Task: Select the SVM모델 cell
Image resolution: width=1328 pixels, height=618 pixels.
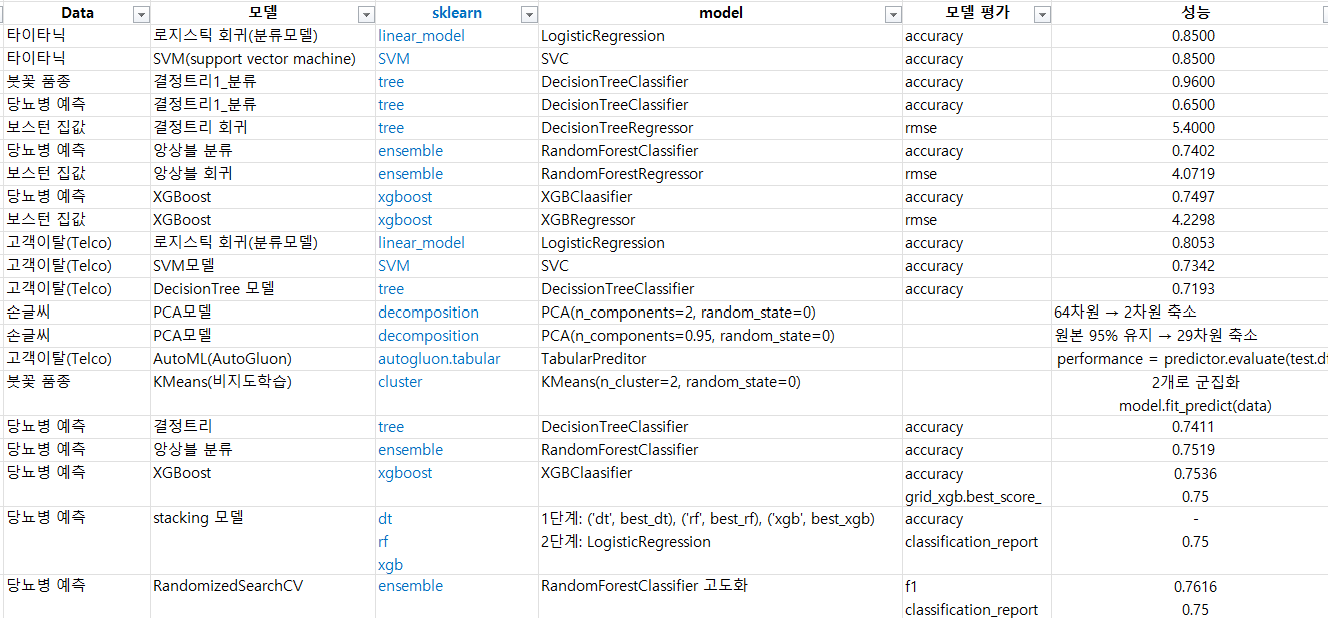Action: click(263, 266)
